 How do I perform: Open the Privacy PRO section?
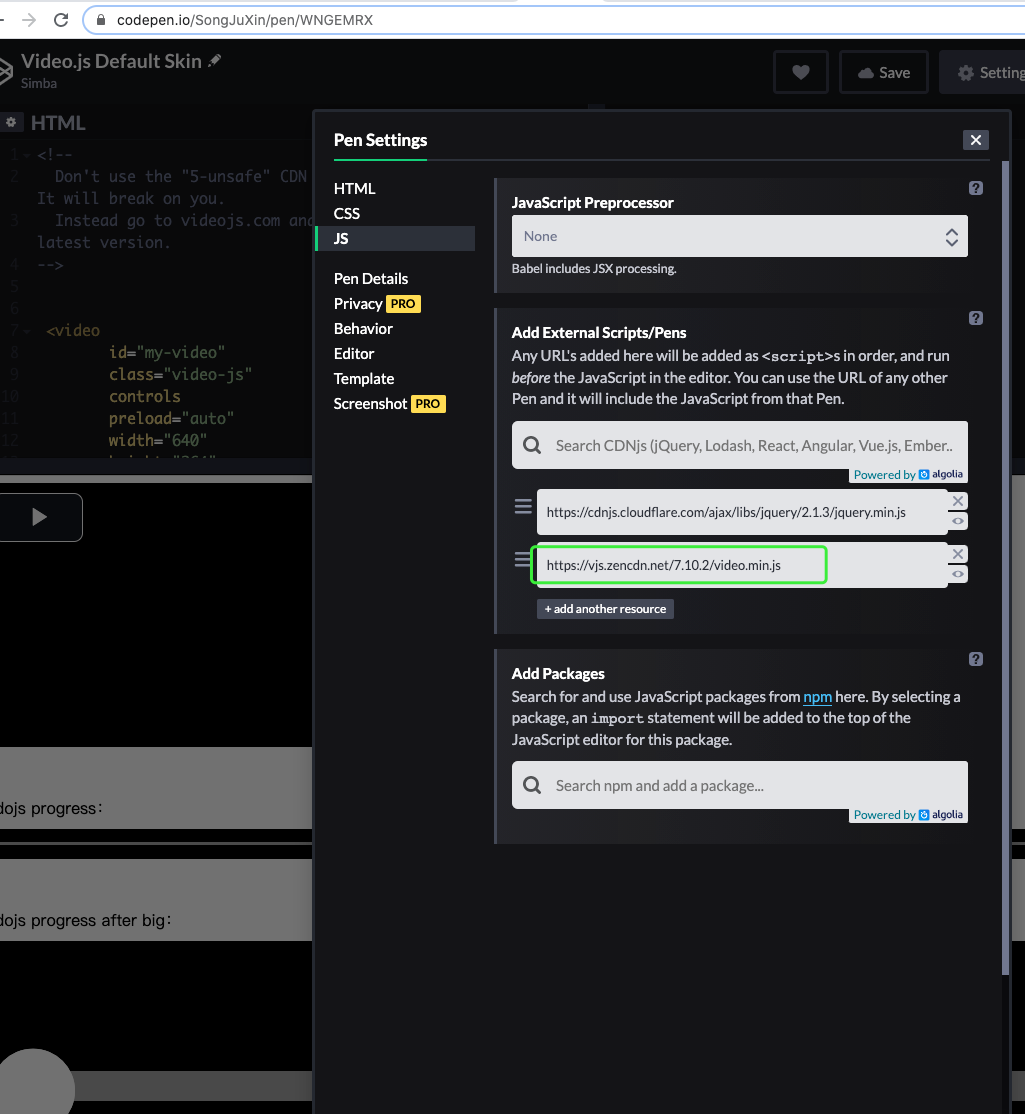coord(377,303)
